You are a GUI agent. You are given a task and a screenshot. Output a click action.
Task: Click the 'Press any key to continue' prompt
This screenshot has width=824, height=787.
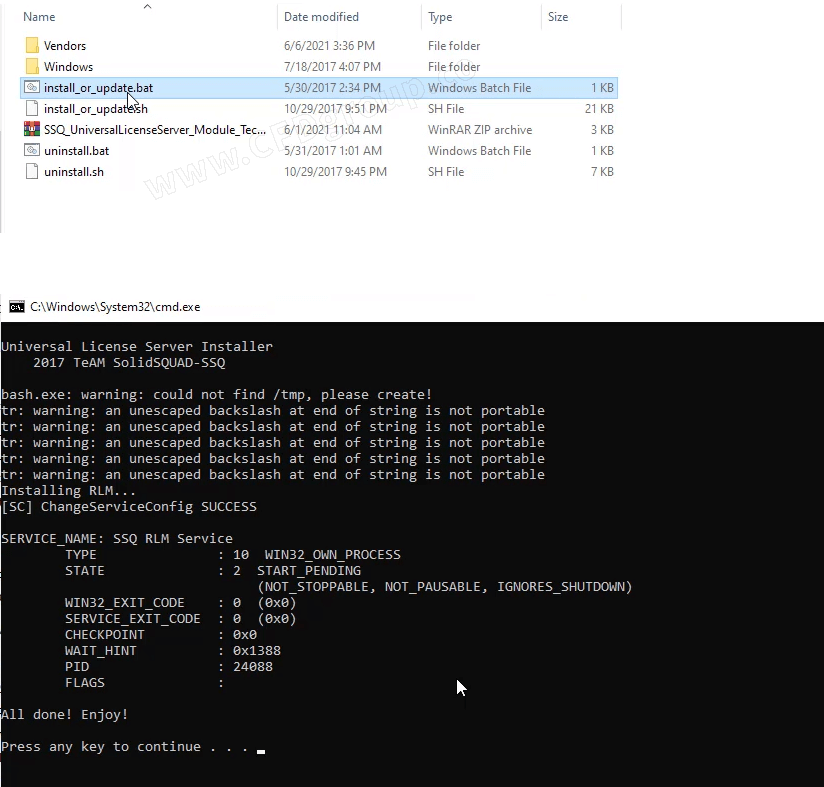pos(124,747)
